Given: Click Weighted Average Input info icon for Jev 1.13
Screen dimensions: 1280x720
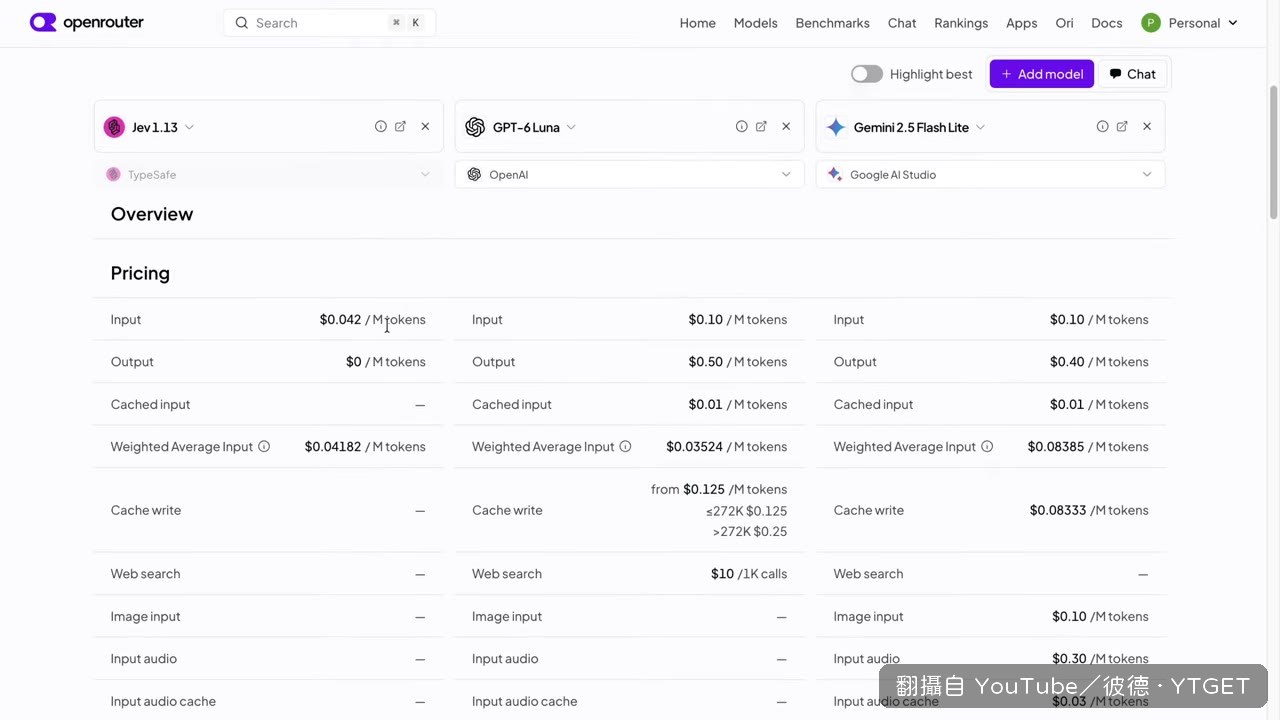Looking at the screenshot, I should (x=264, y=447).
